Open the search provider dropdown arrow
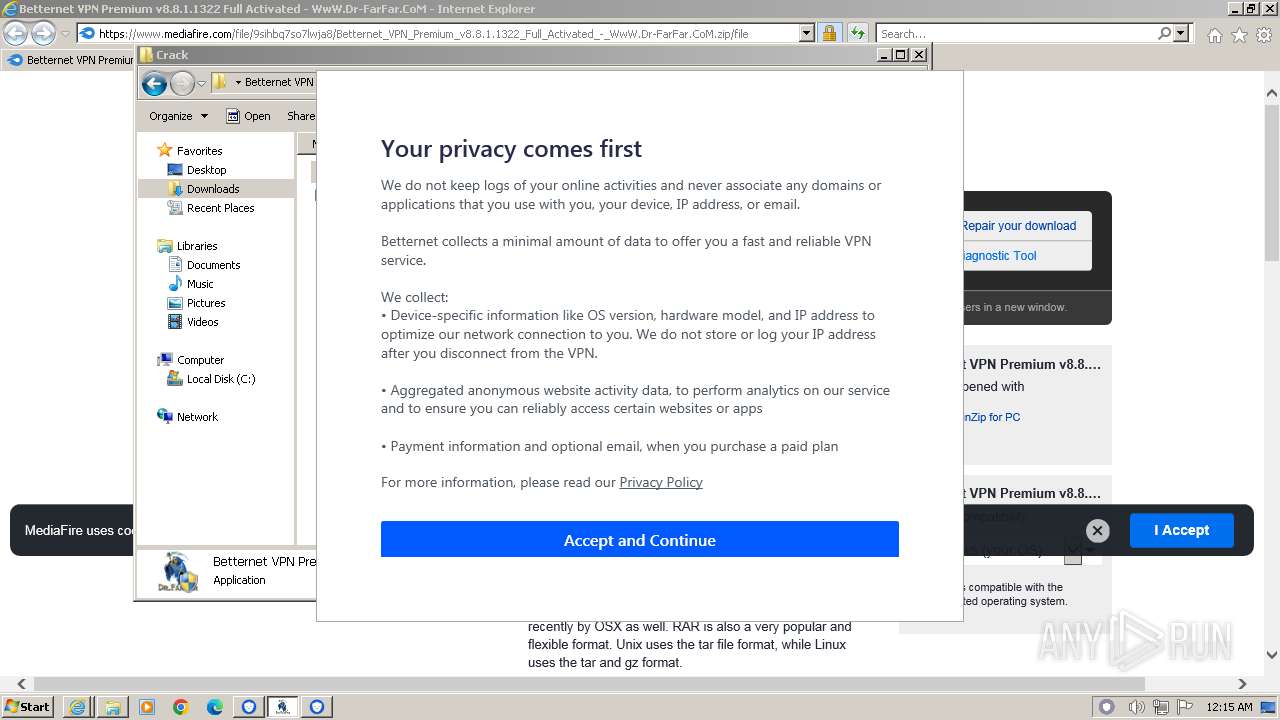Screen dimensions: 1280x720 point(1181,34)
